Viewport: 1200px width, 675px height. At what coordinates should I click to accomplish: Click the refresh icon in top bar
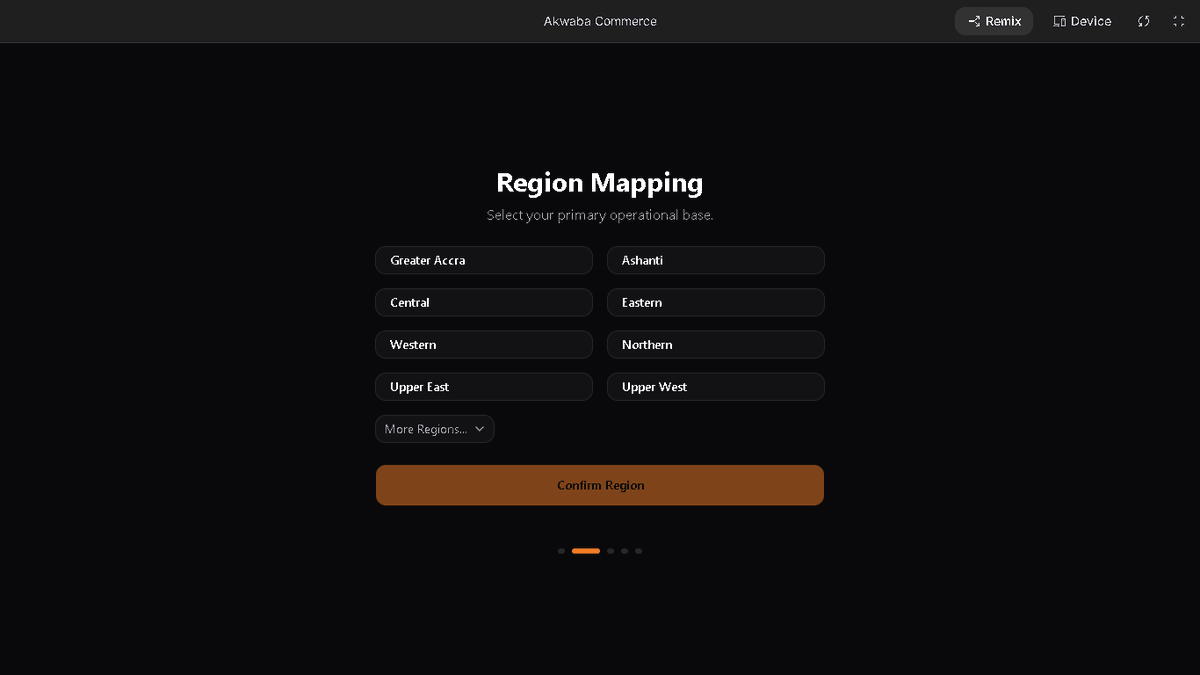1144,21
